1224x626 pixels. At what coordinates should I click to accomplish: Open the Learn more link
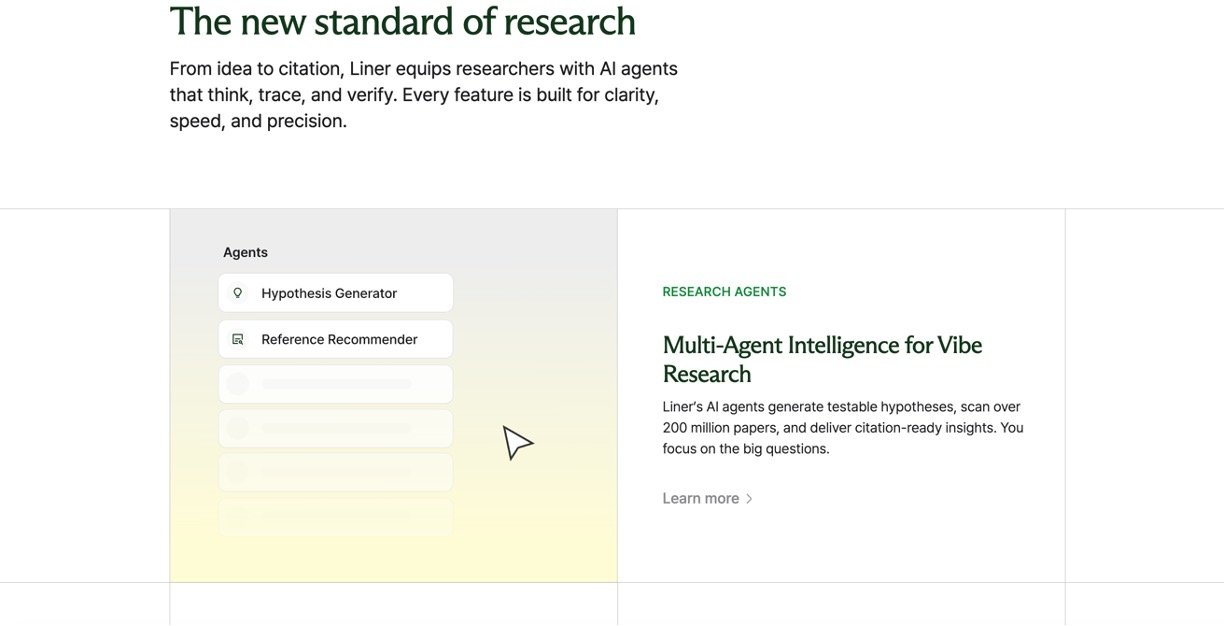(x=701, y=498)
